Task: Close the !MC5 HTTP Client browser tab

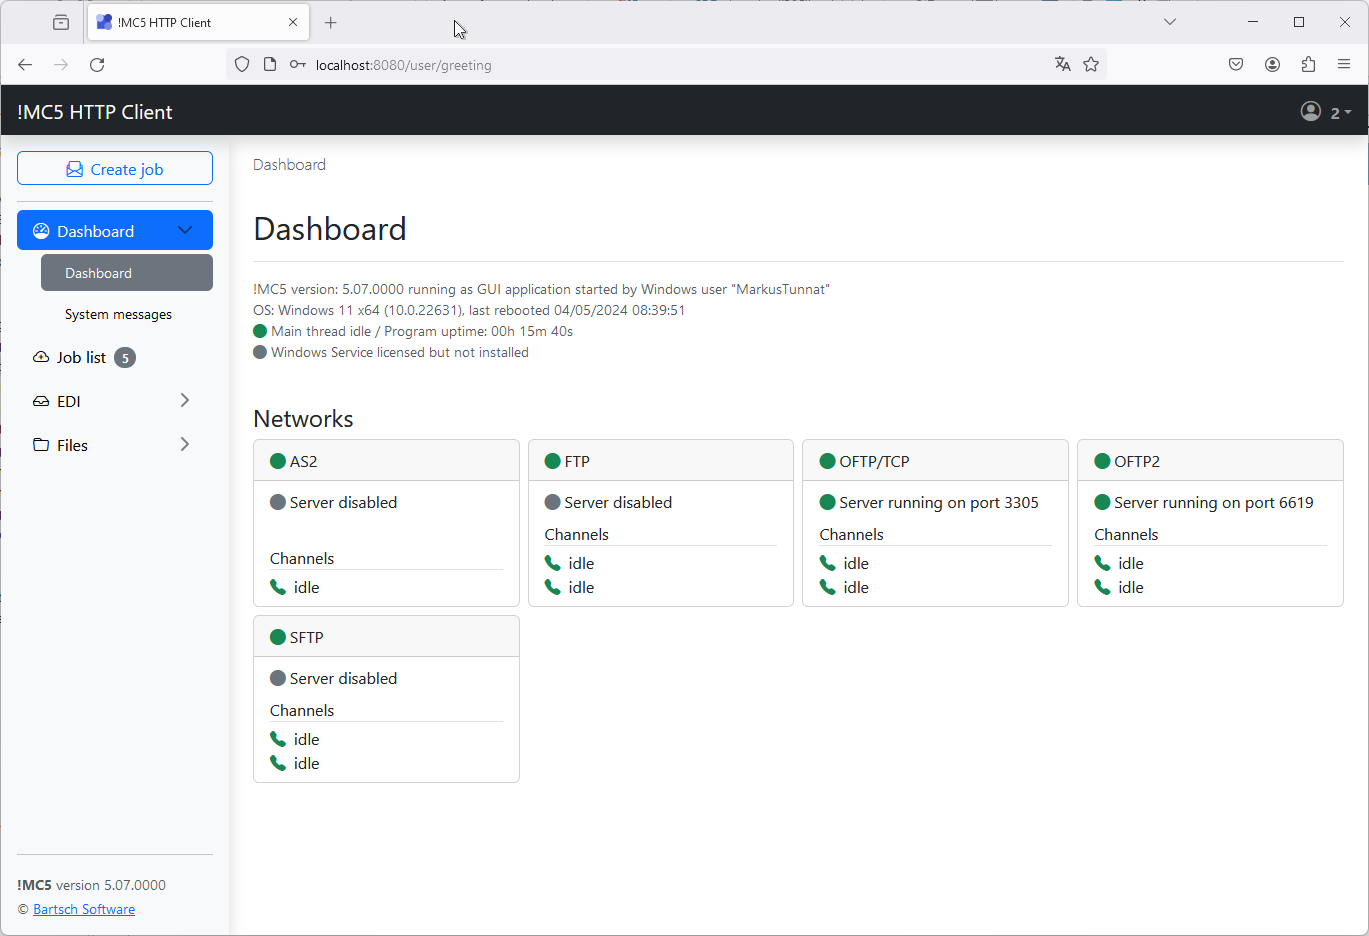Action: click(x=293, y=22)
